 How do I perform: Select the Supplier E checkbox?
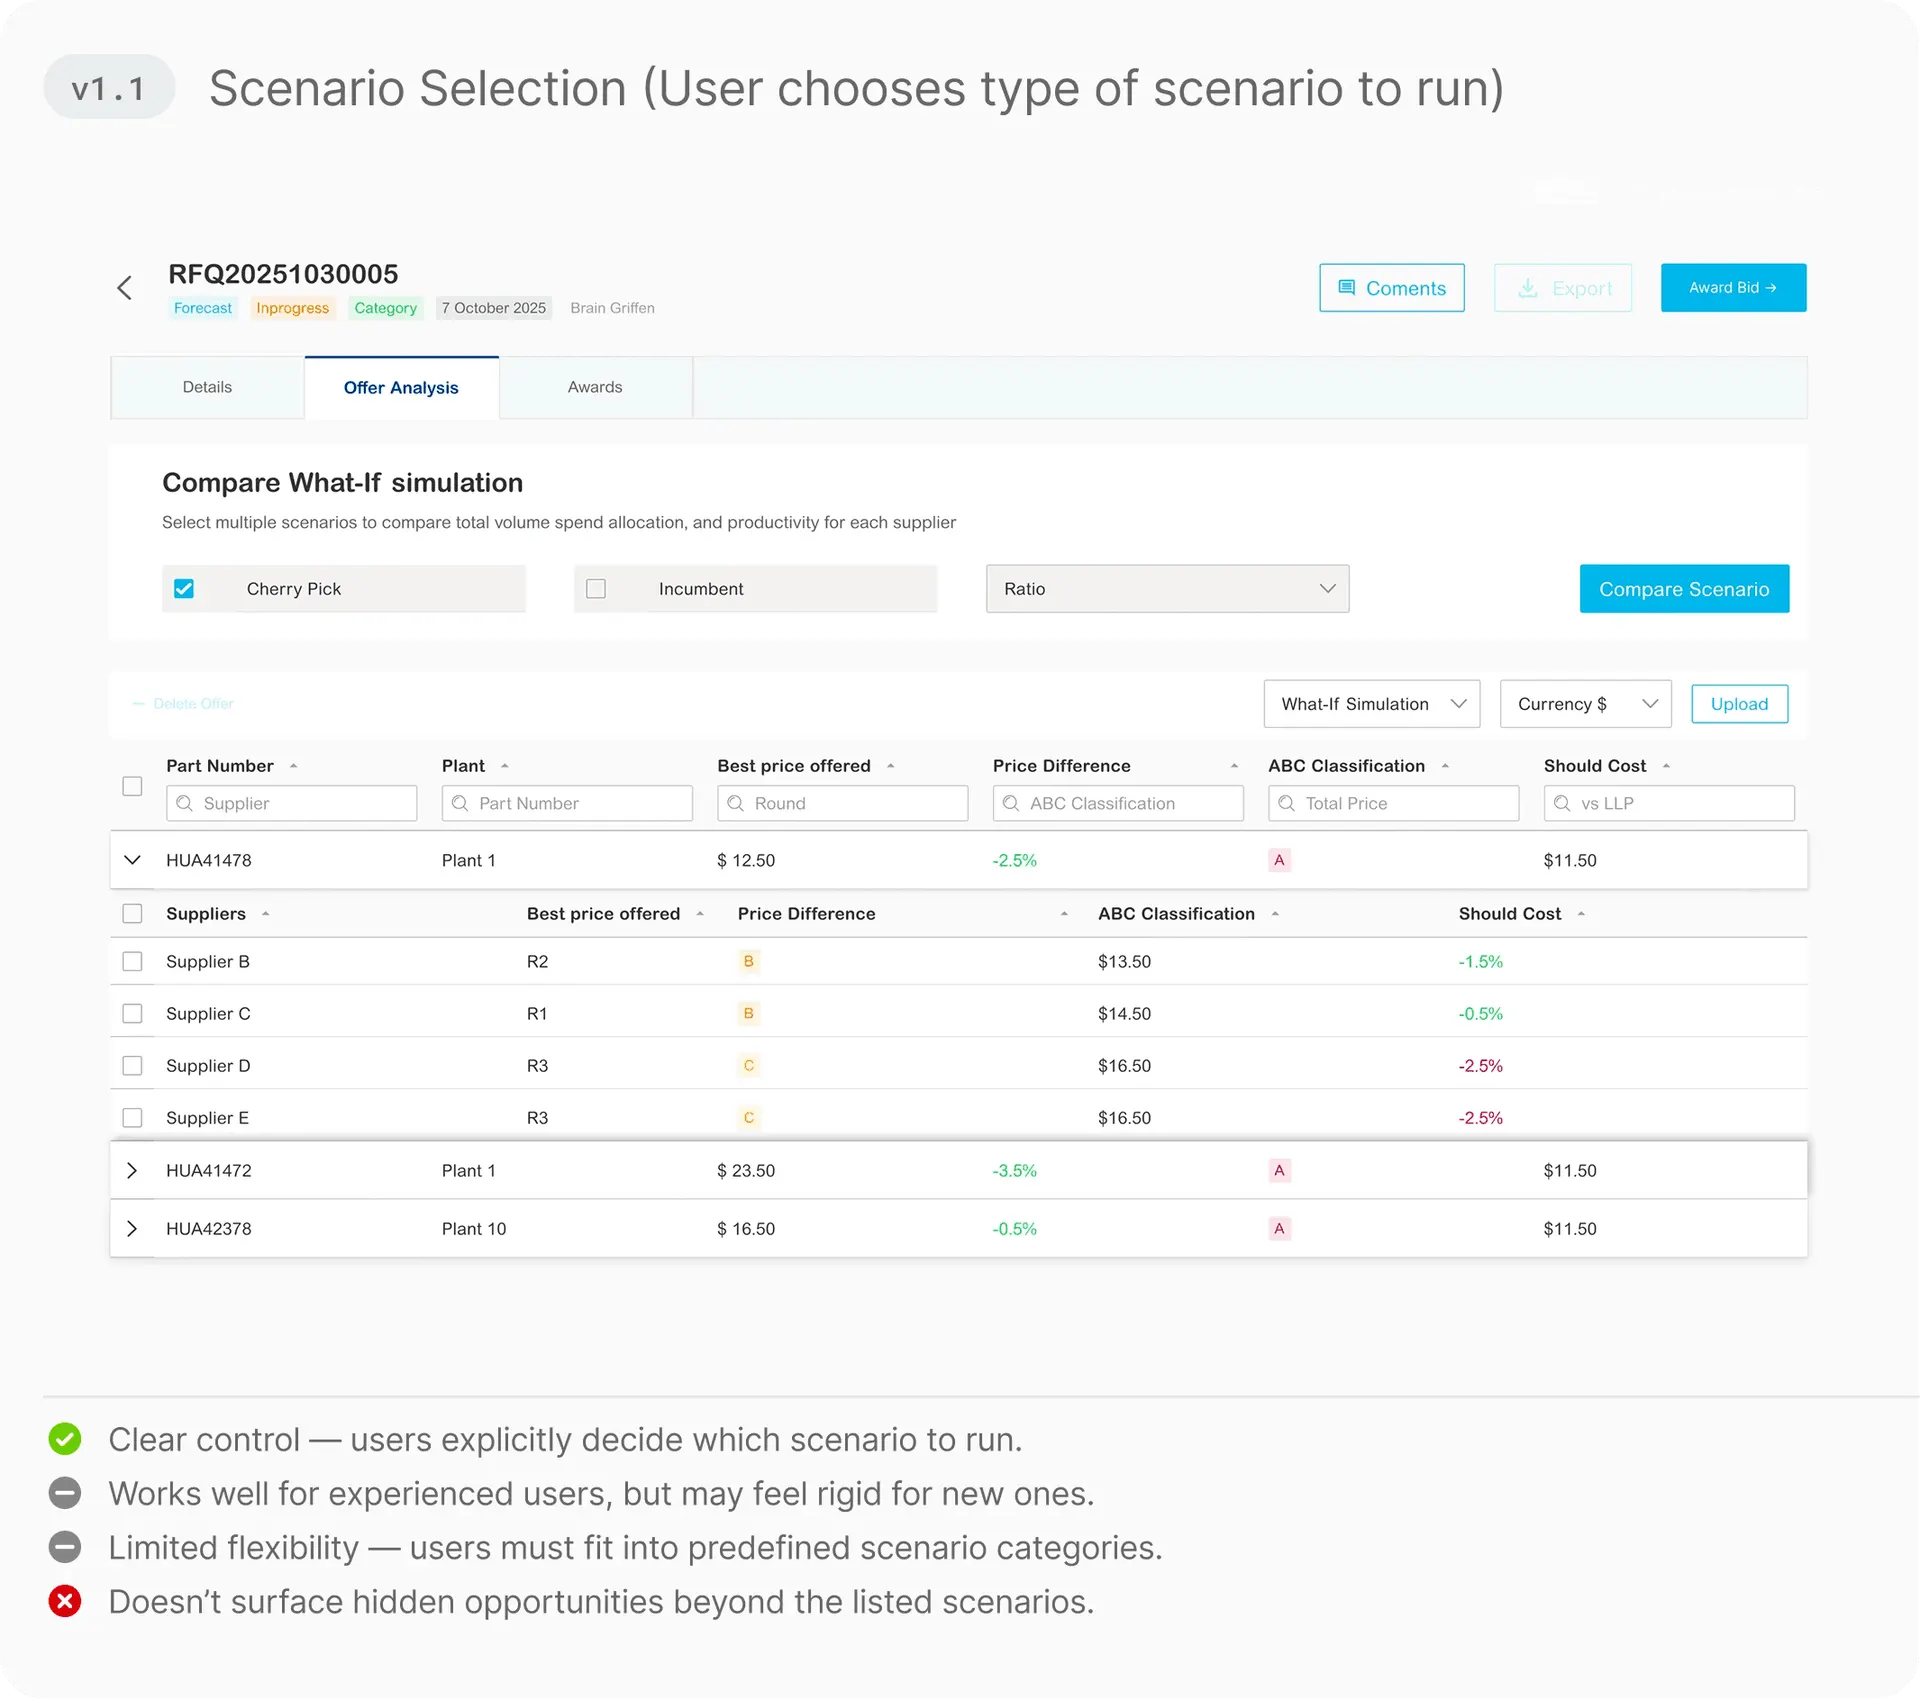pyautogui.click(x=132, y=1118)
